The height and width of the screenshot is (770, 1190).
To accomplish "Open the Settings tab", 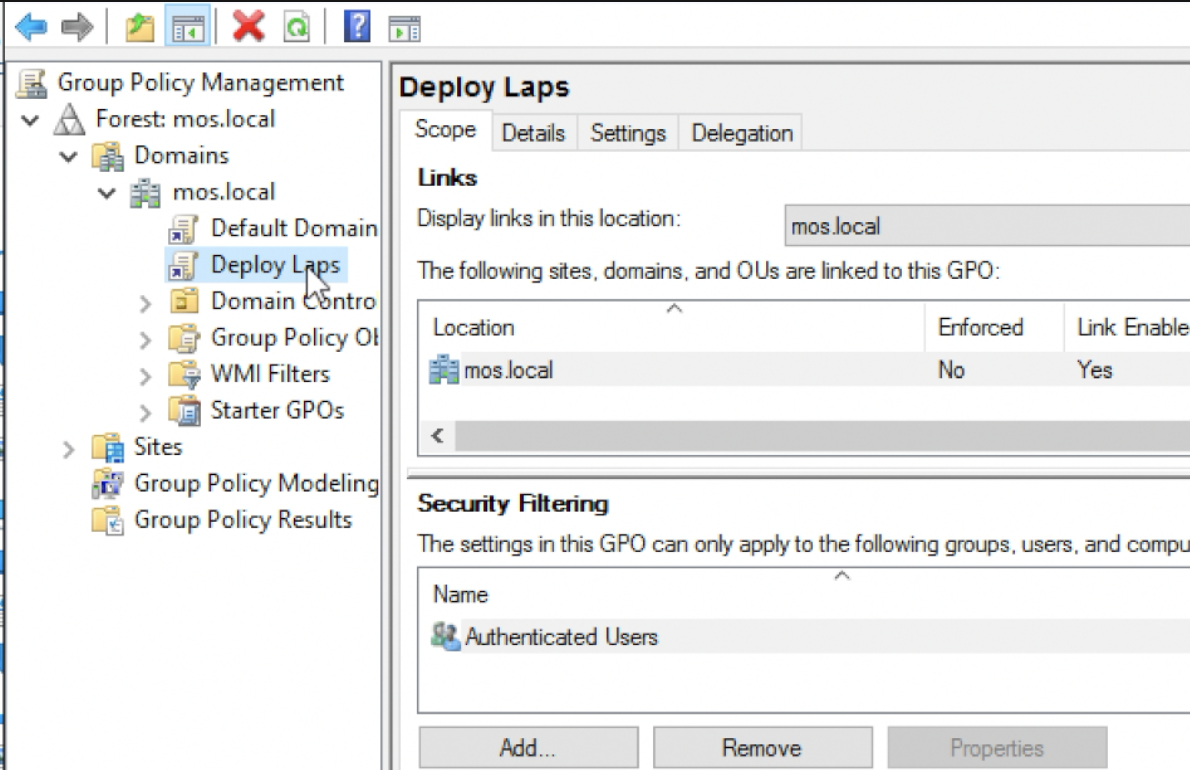I will (x=627, y=133).
